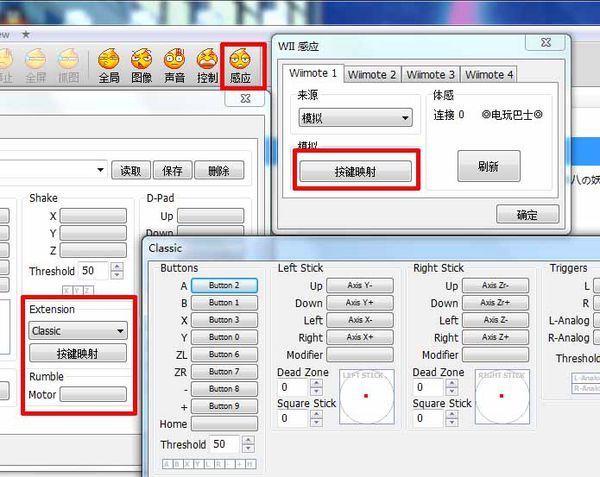
Task: Click the Classic Buttons Threshold field
Action: (x=225, y=444)
